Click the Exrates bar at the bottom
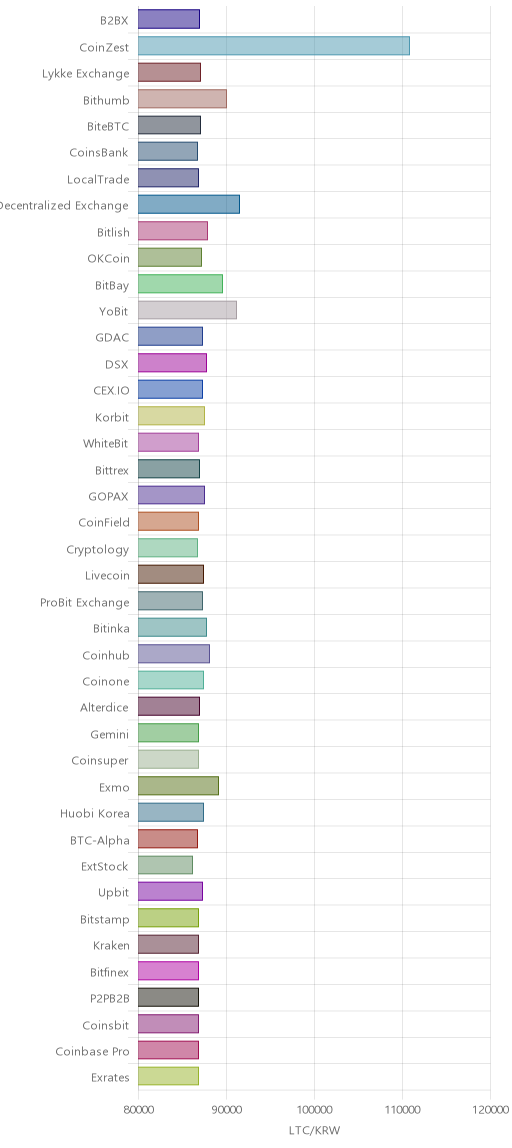 click(x=168, y=1076)
